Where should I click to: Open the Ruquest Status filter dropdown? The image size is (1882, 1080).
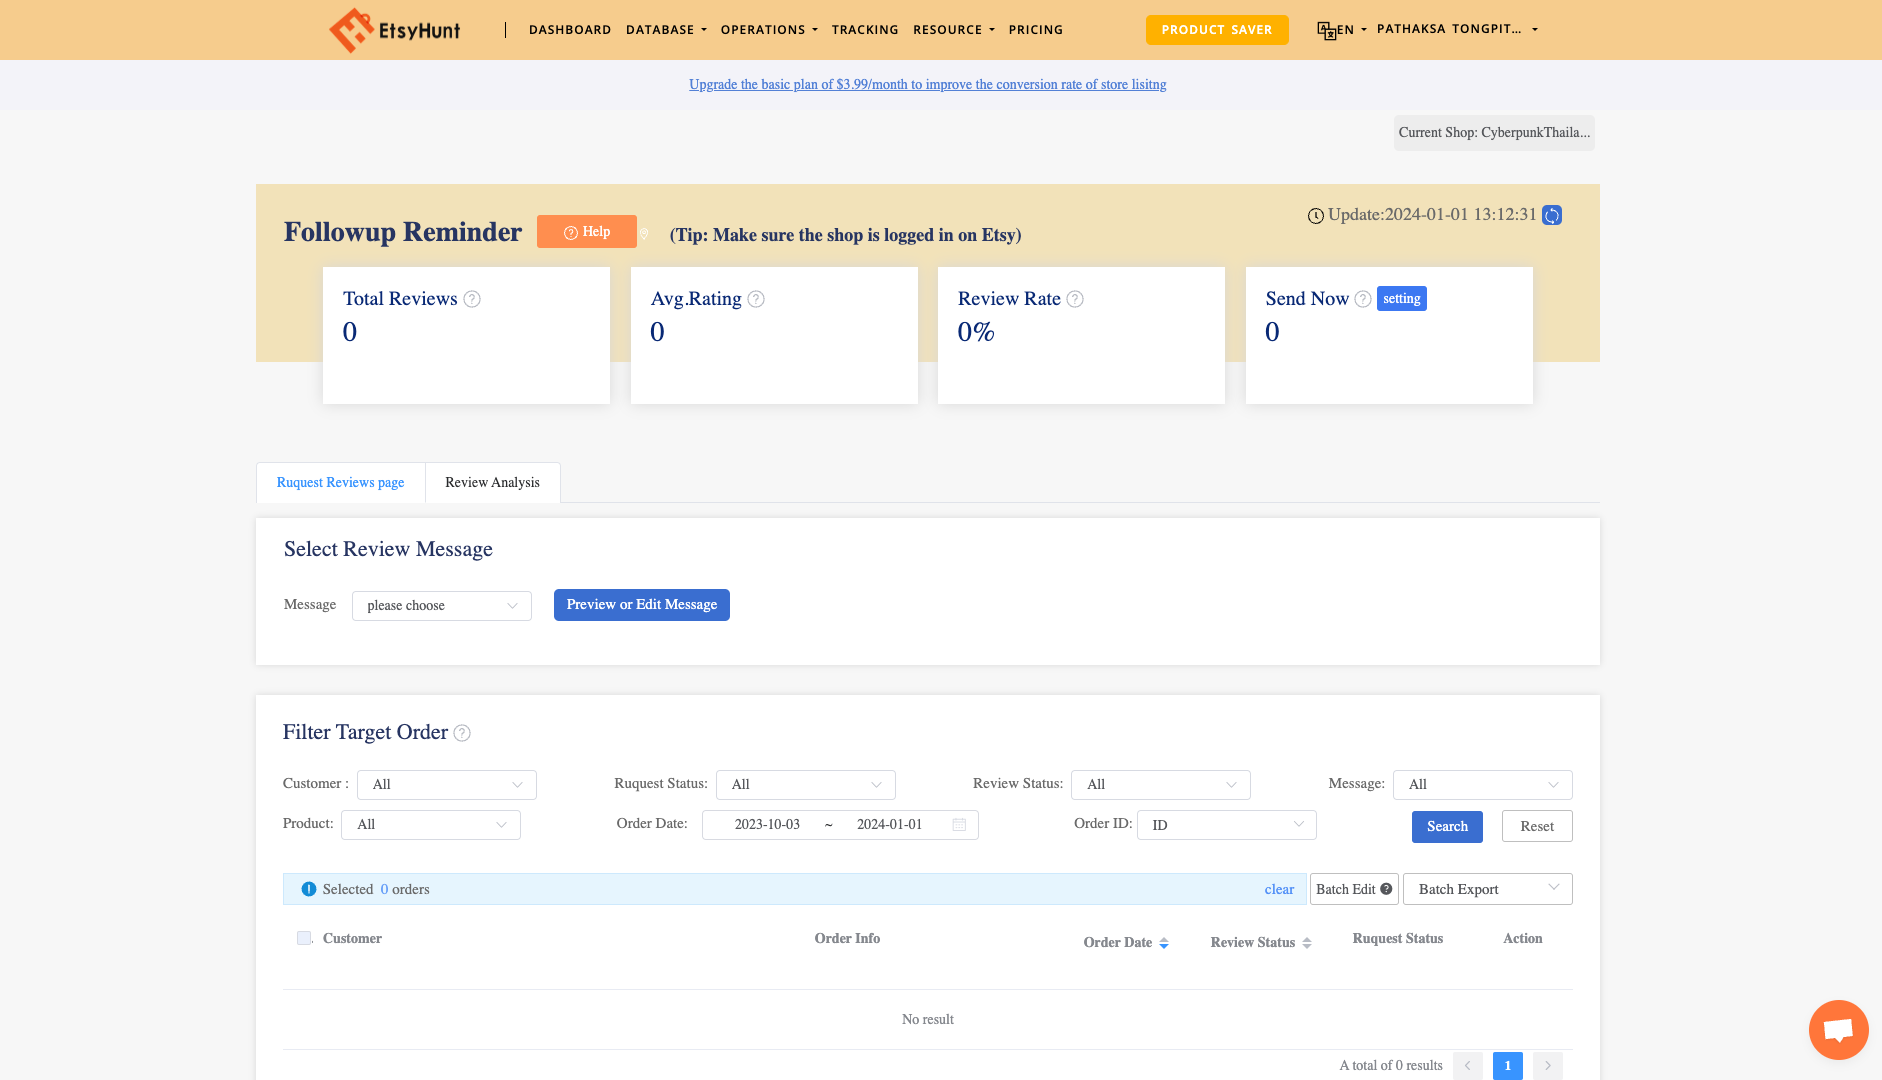805,784
